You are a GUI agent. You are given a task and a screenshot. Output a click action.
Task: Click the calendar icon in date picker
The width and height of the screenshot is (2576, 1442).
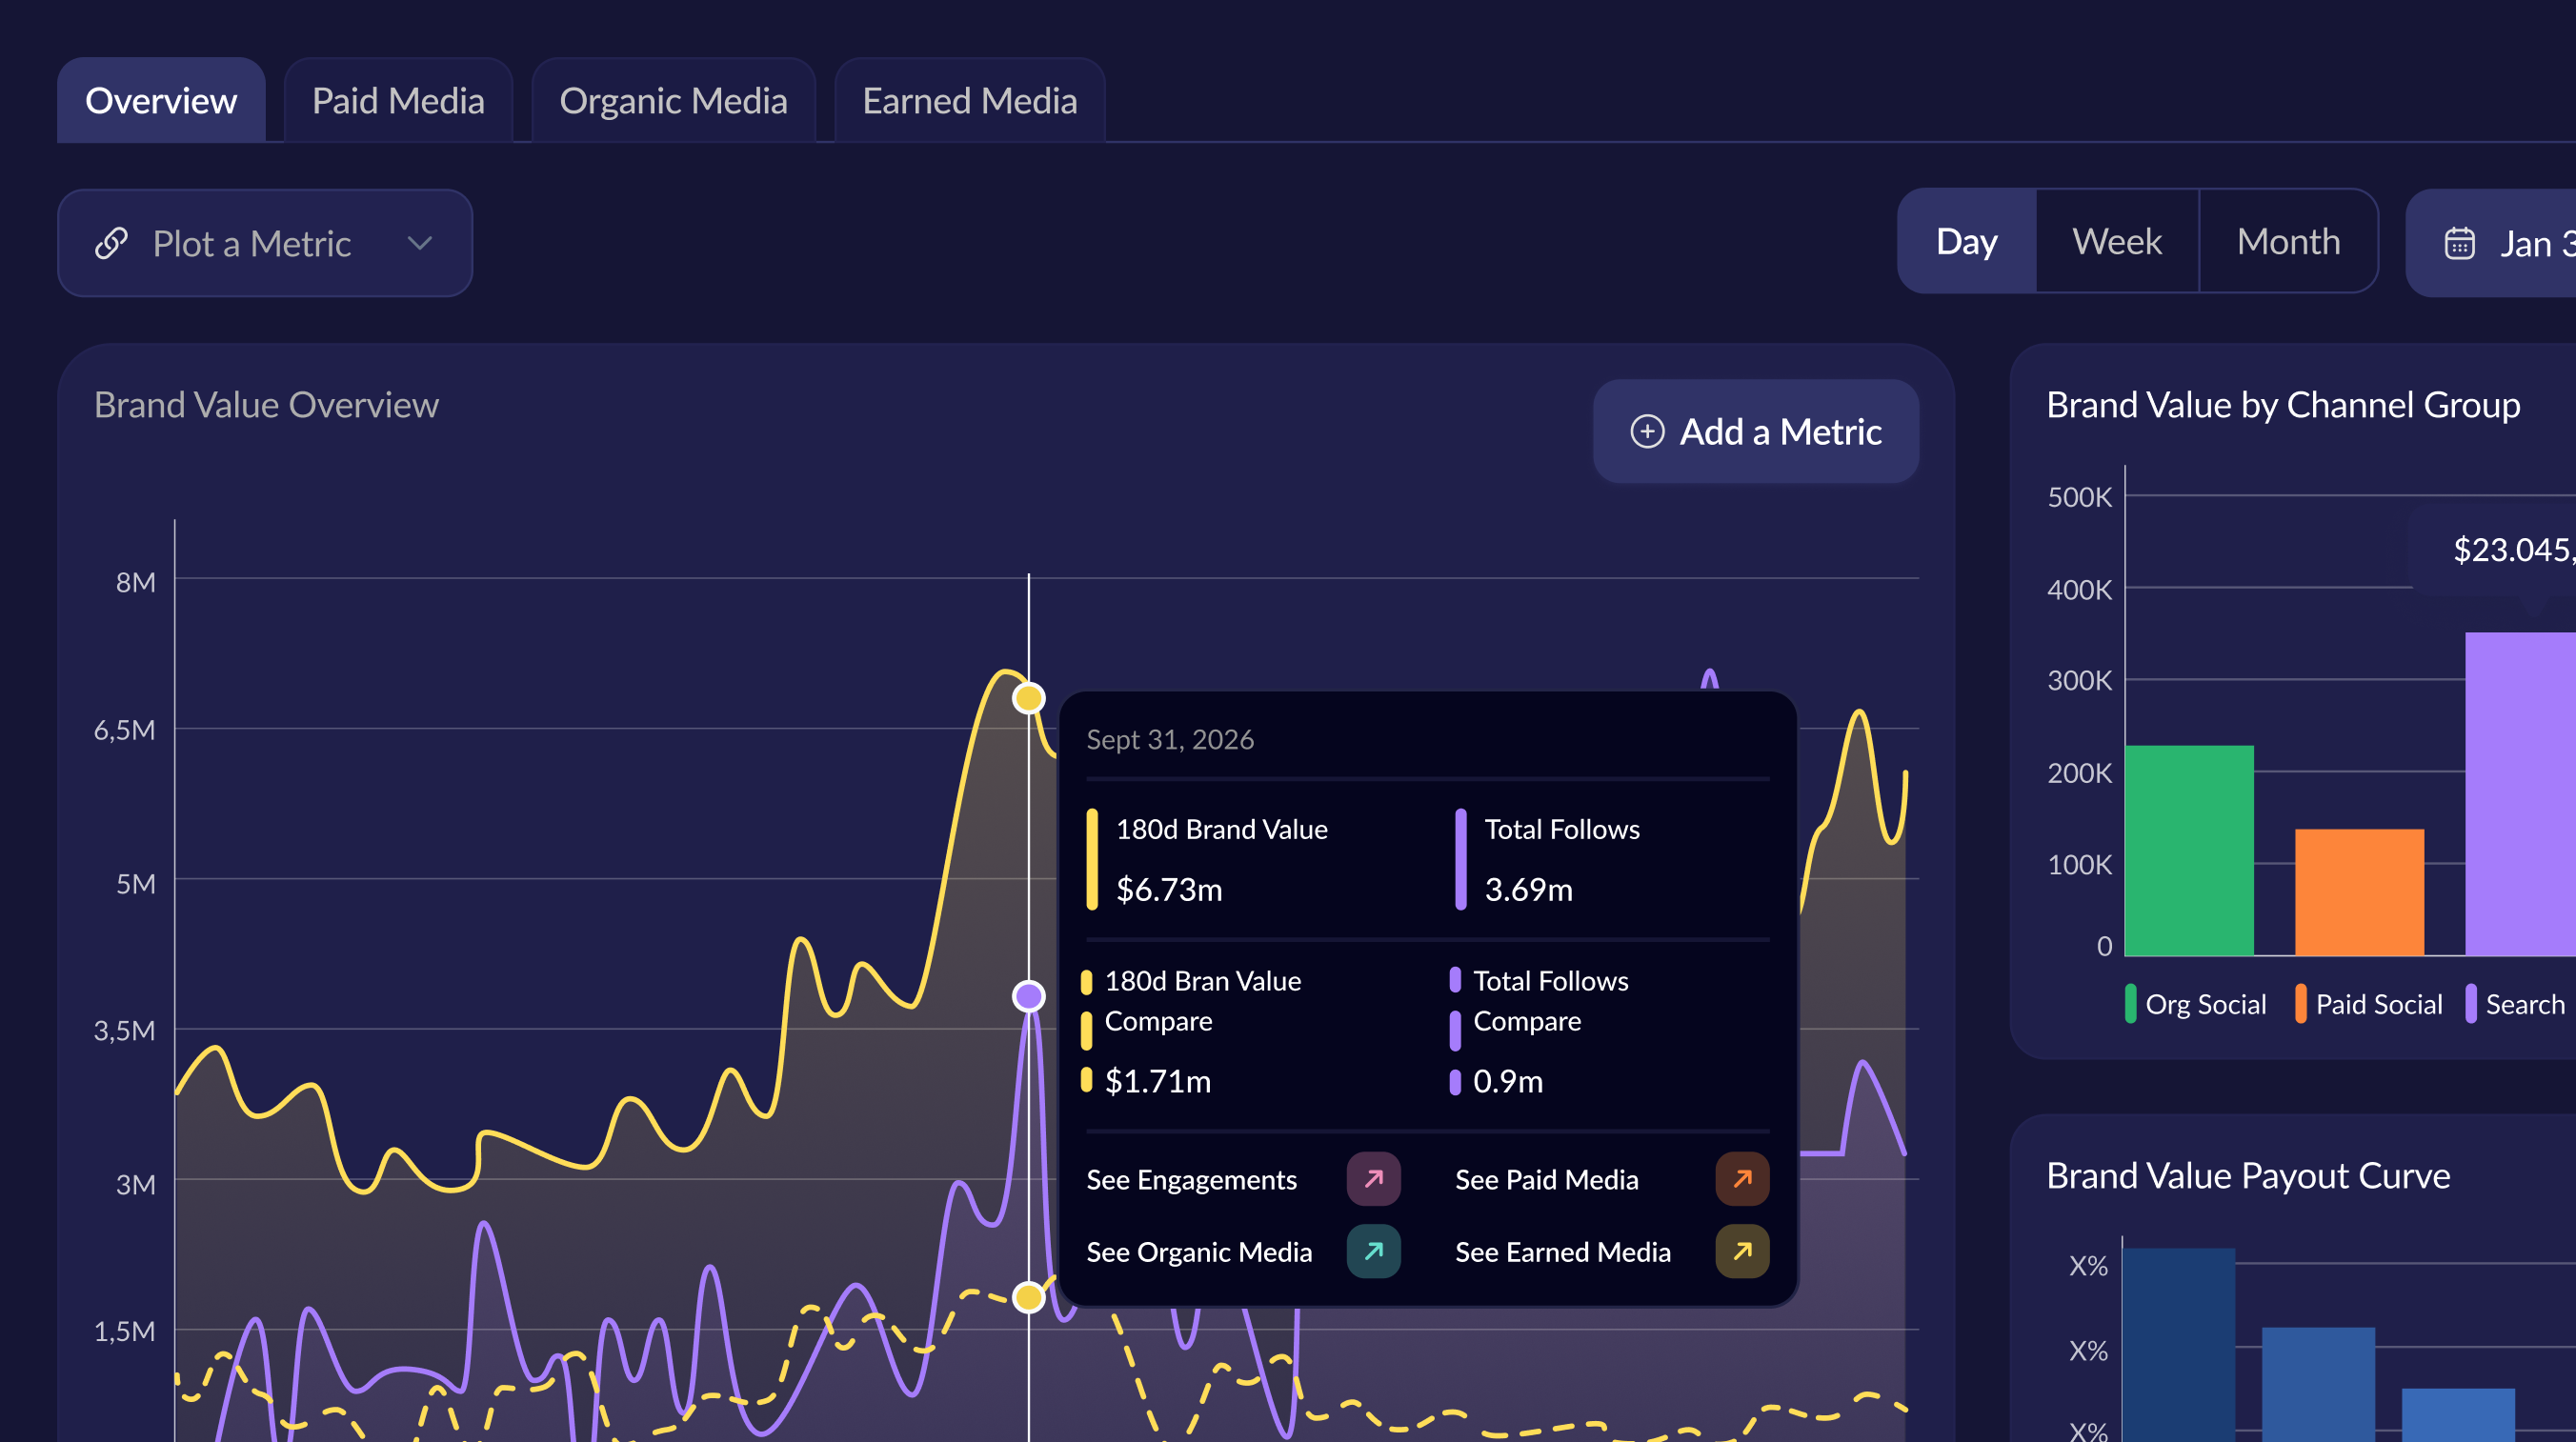[2459, 243]
